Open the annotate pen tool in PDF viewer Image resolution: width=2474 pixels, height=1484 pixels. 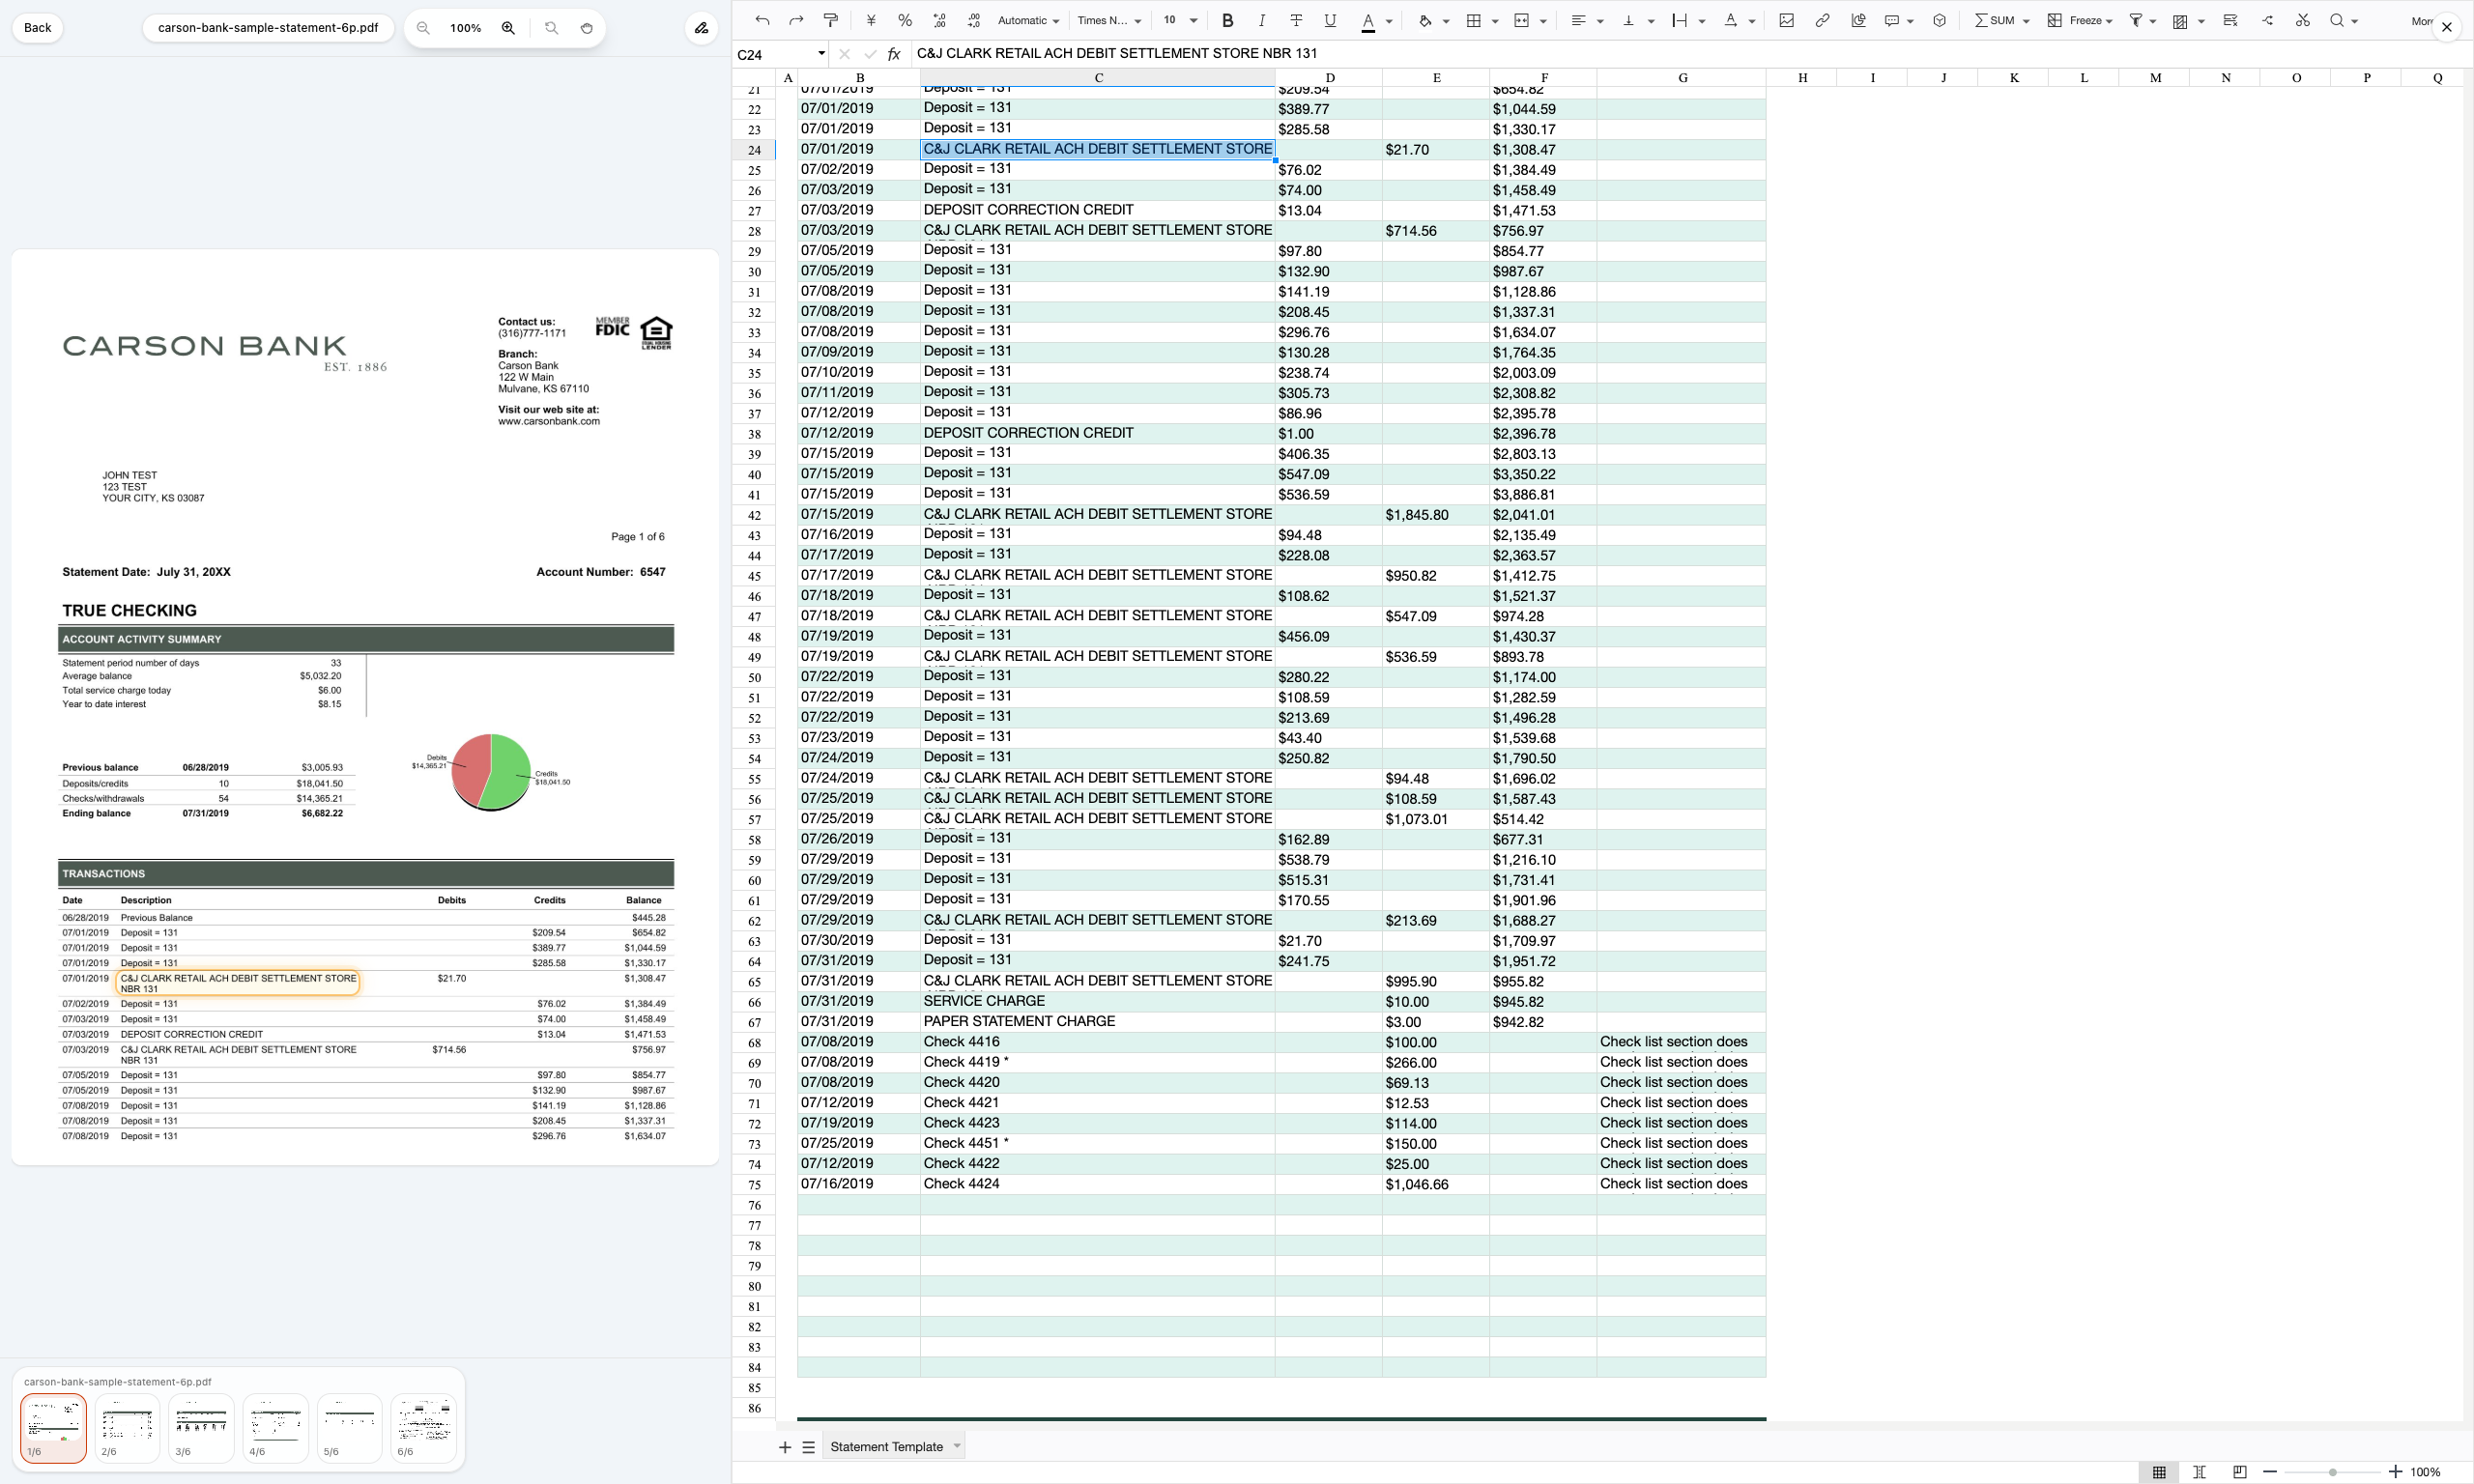pos(702,28)
